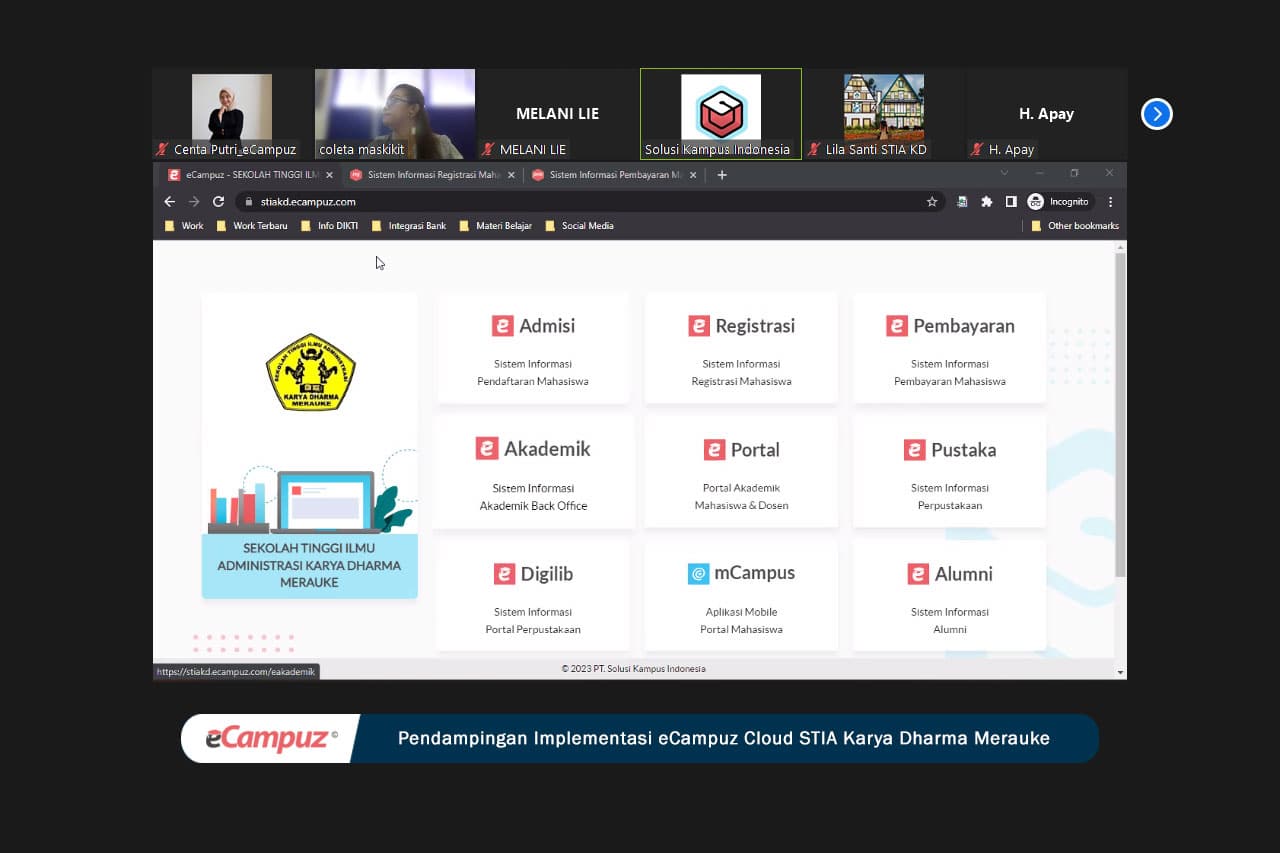The width and height of the screenshot is (1280, 853).
Task: Switch to Sistem Informasi Pembayaran tab
Action: 614,175
